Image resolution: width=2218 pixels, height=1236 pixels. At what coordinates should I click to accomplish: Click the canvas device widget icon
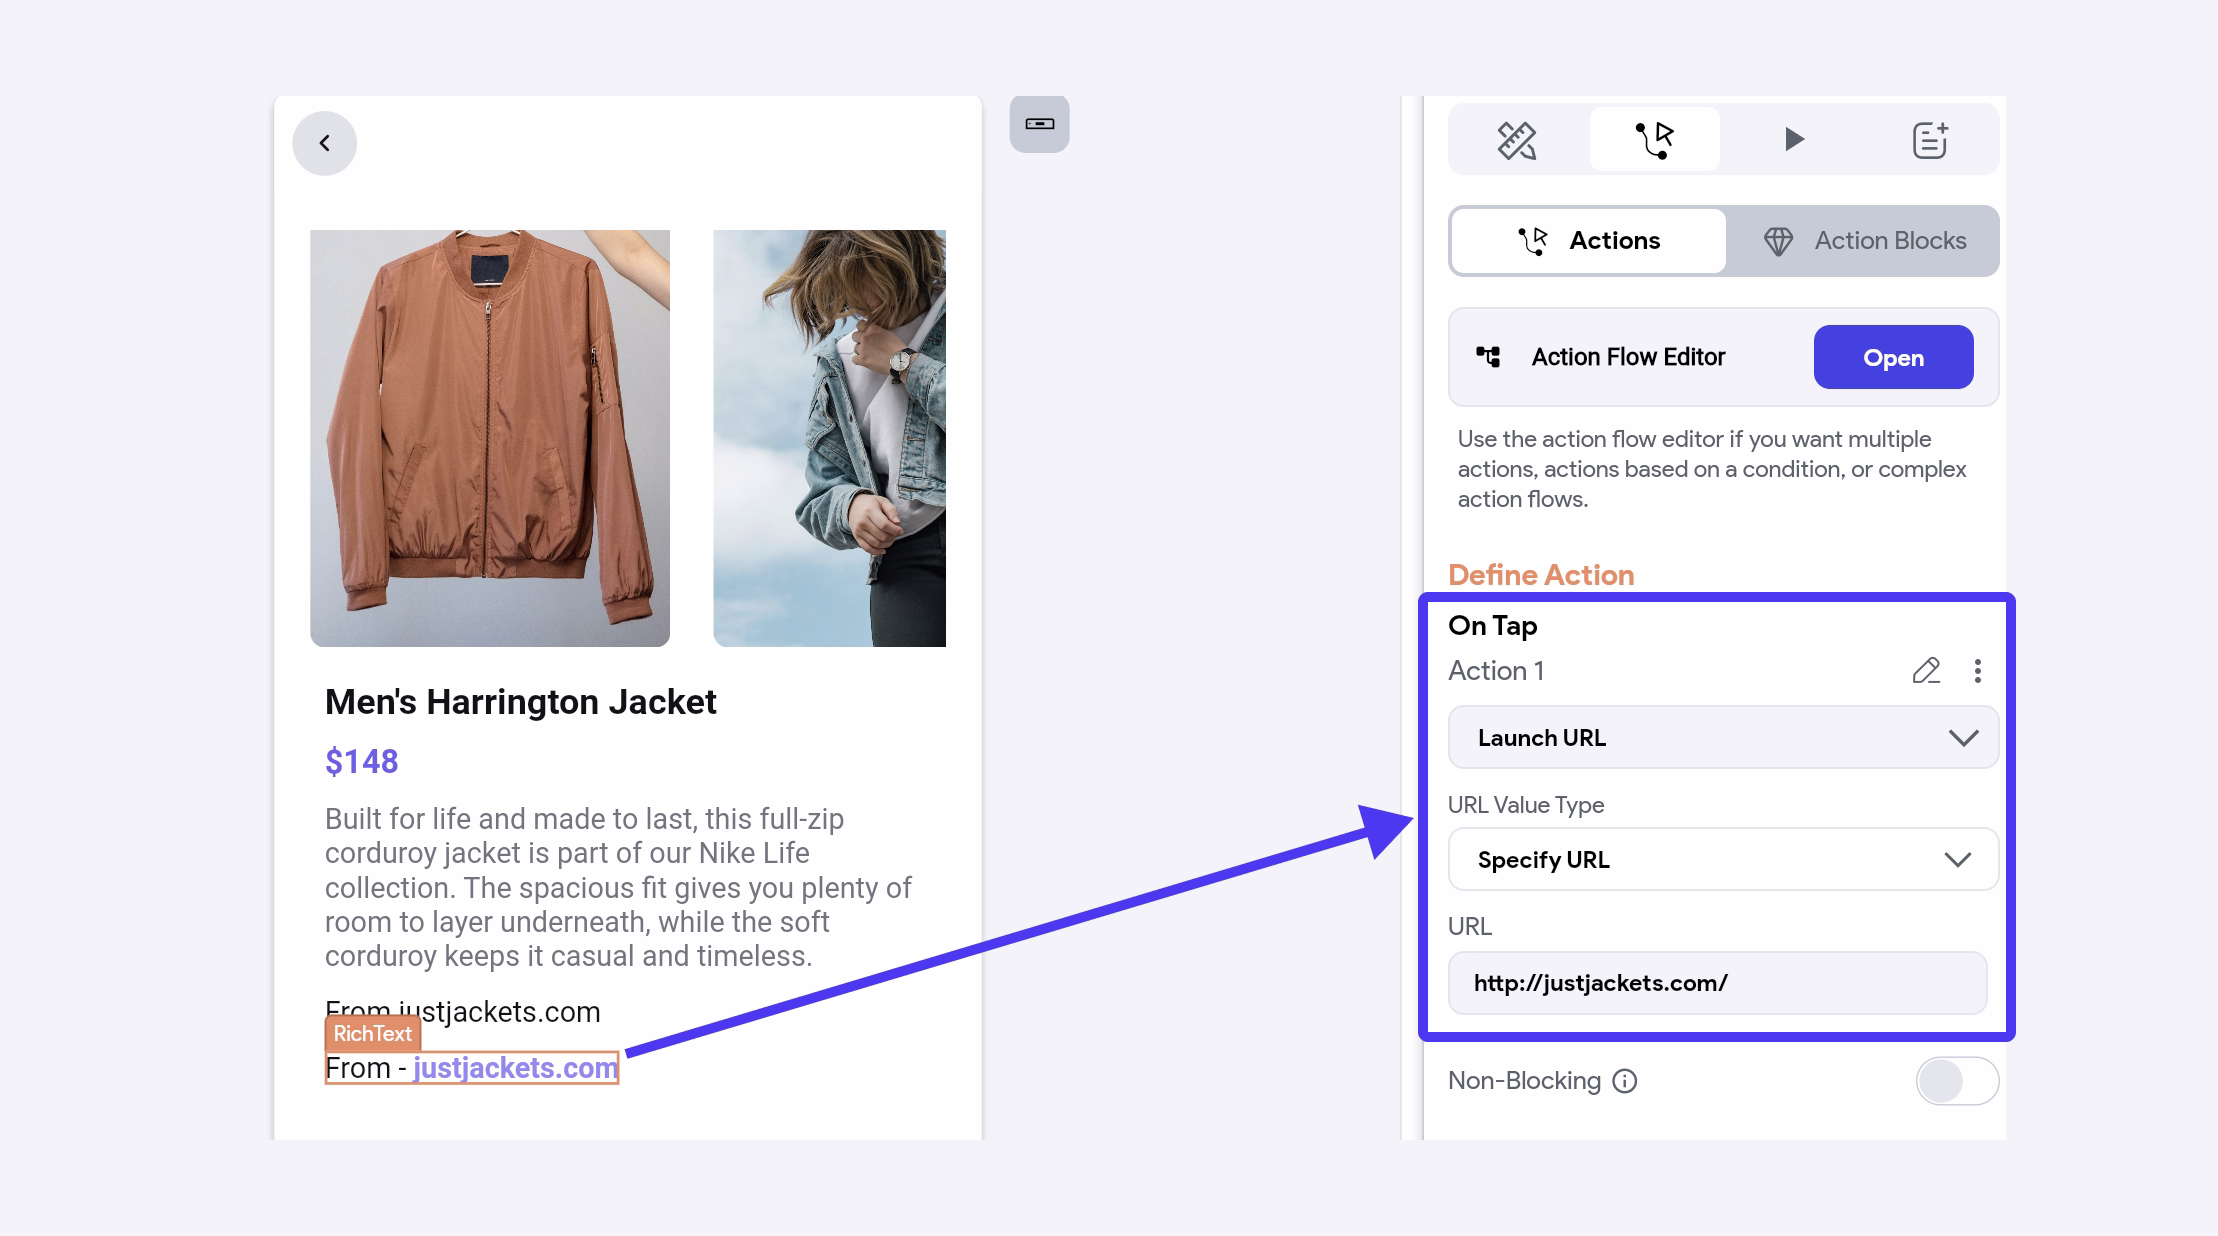click(1039, 124)
